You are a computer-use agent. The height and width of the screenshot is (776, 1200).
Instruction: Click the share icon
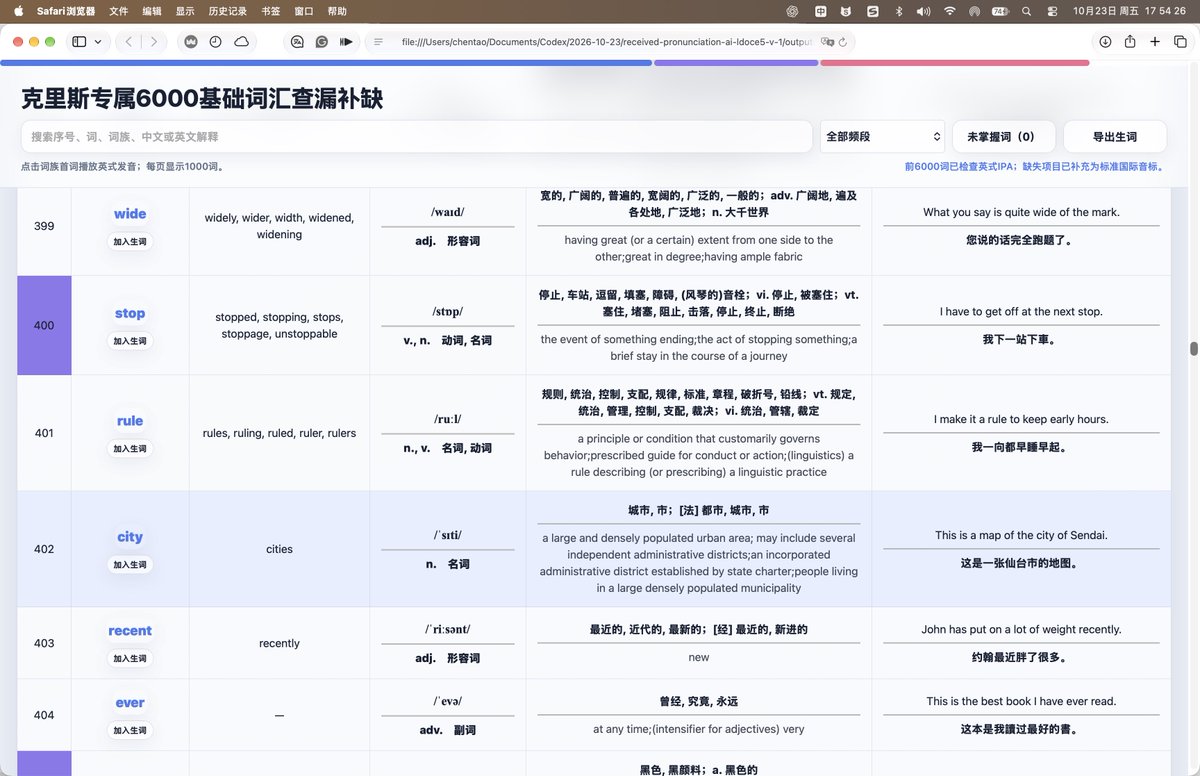coord(1130,42)
